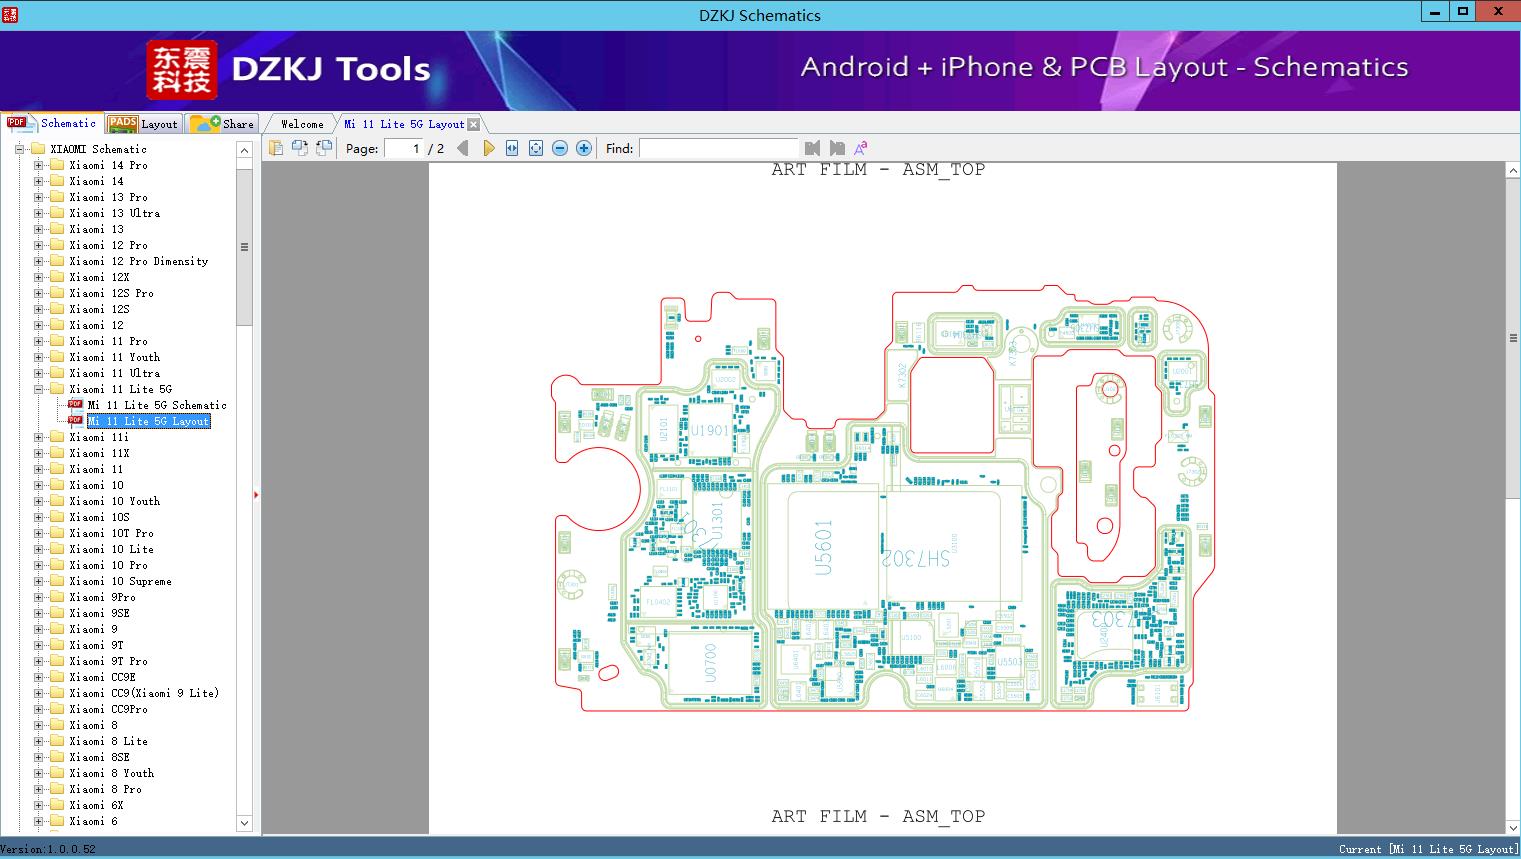Viewport: 1521px width, 859px height.
Task: Go to the next page arrow
Action: point(488,148)
